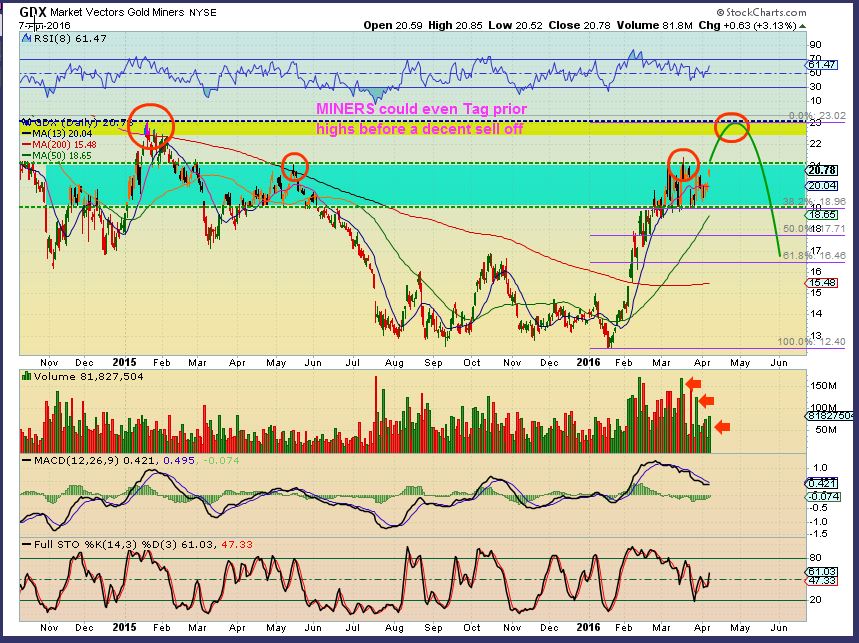Click the 0.0%: 23.02 Fibonacci label
The image size is (859, 643).
pos(817,116)
